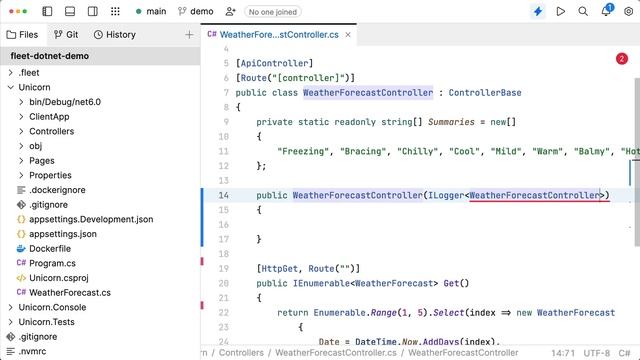Click the WeatherForecastController class breadcrumb
The height and width of the screenshot is (360, 640).
coord(463,353)
